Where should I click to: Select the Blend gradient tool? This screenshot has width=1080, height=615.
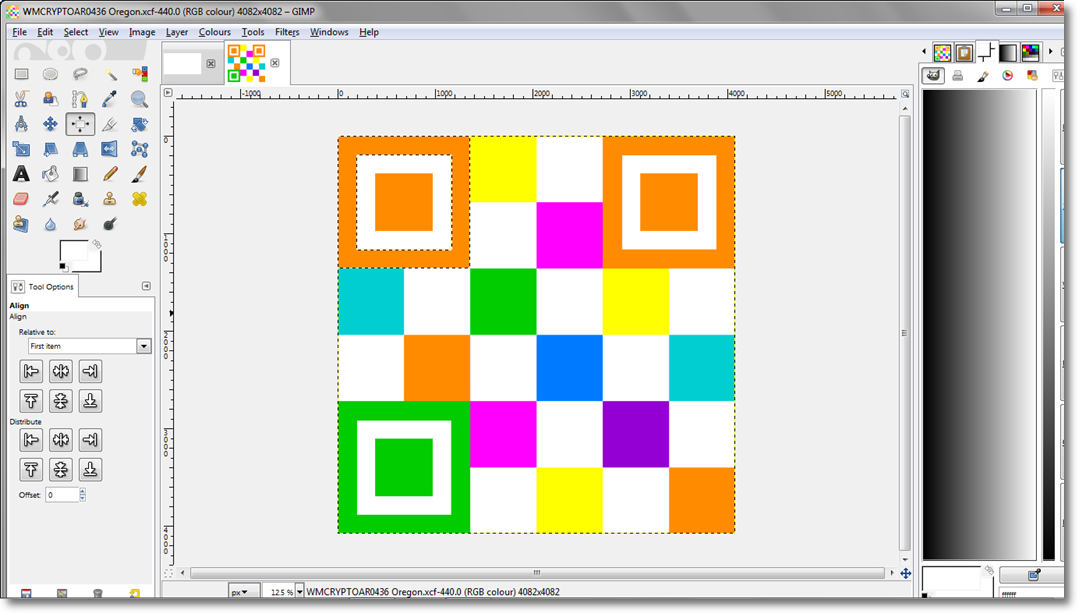point(80,174)
